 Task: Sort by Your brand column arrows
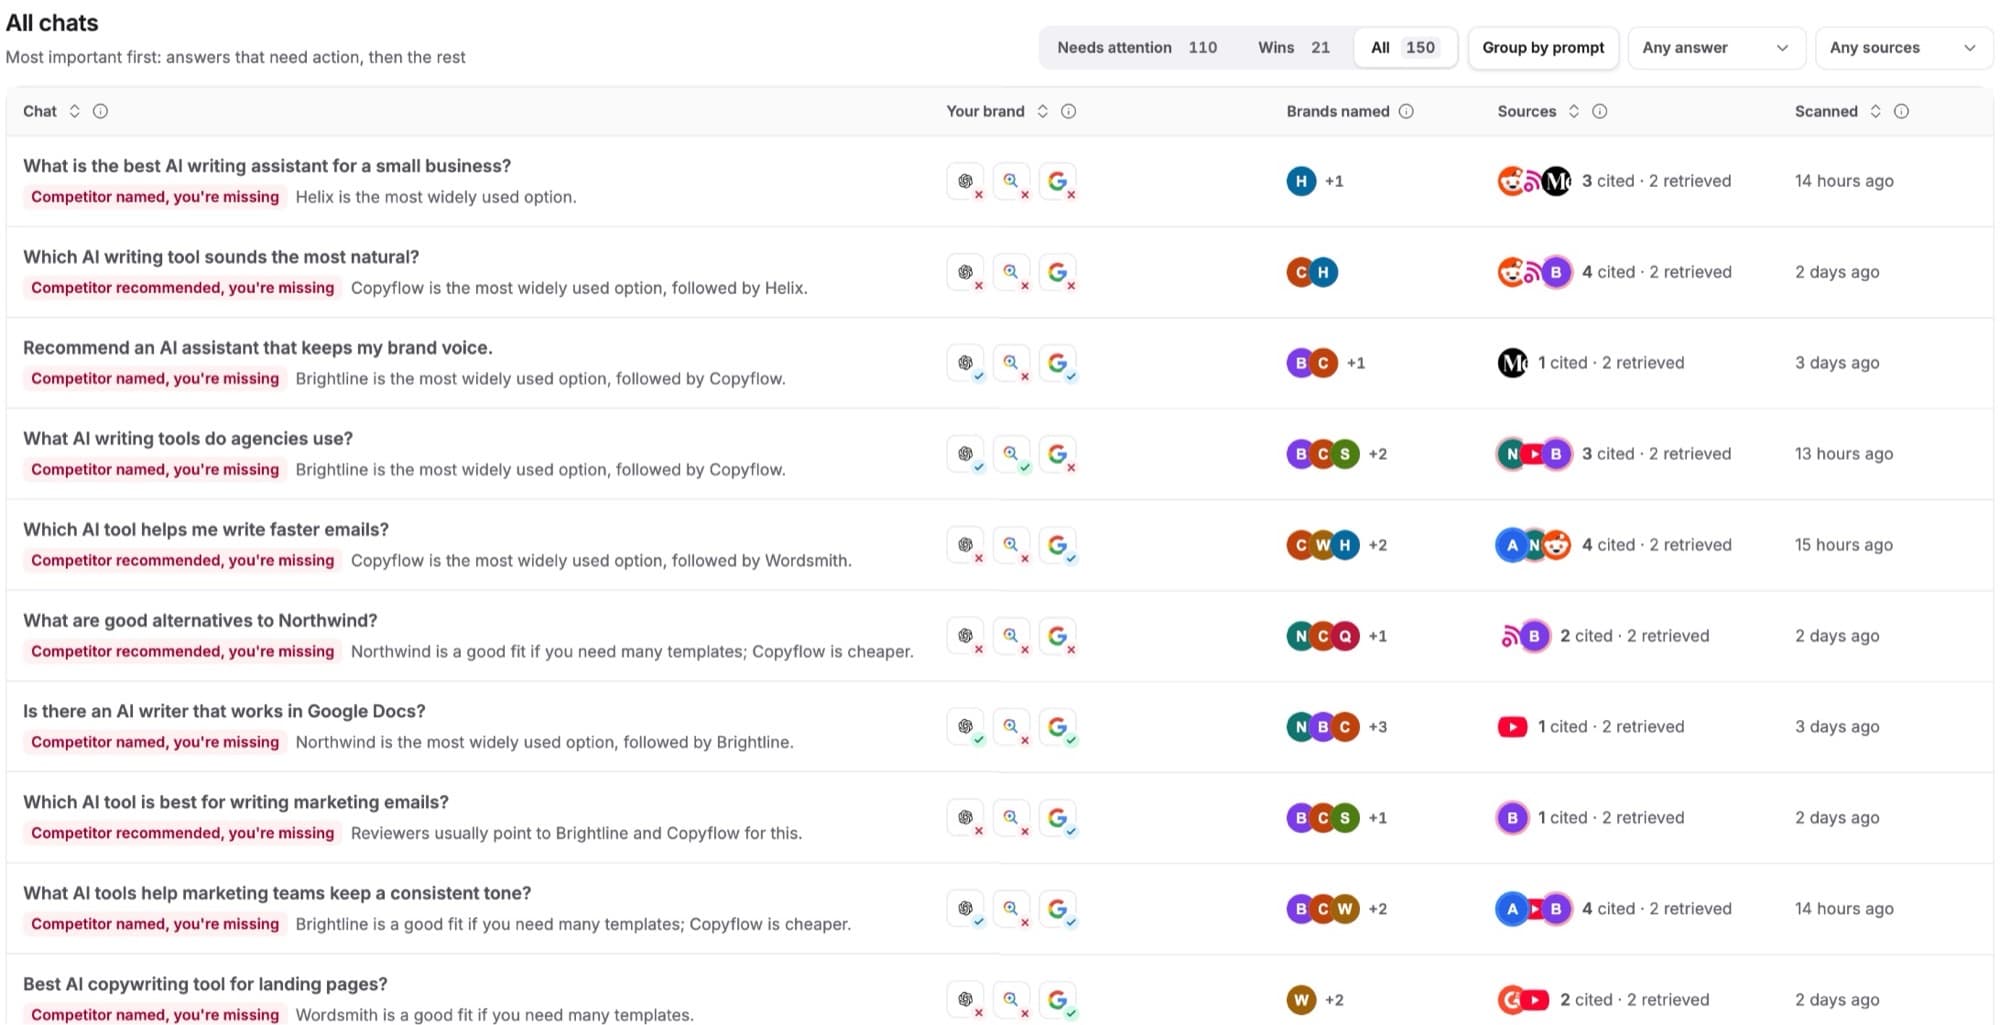[1042, 111]
